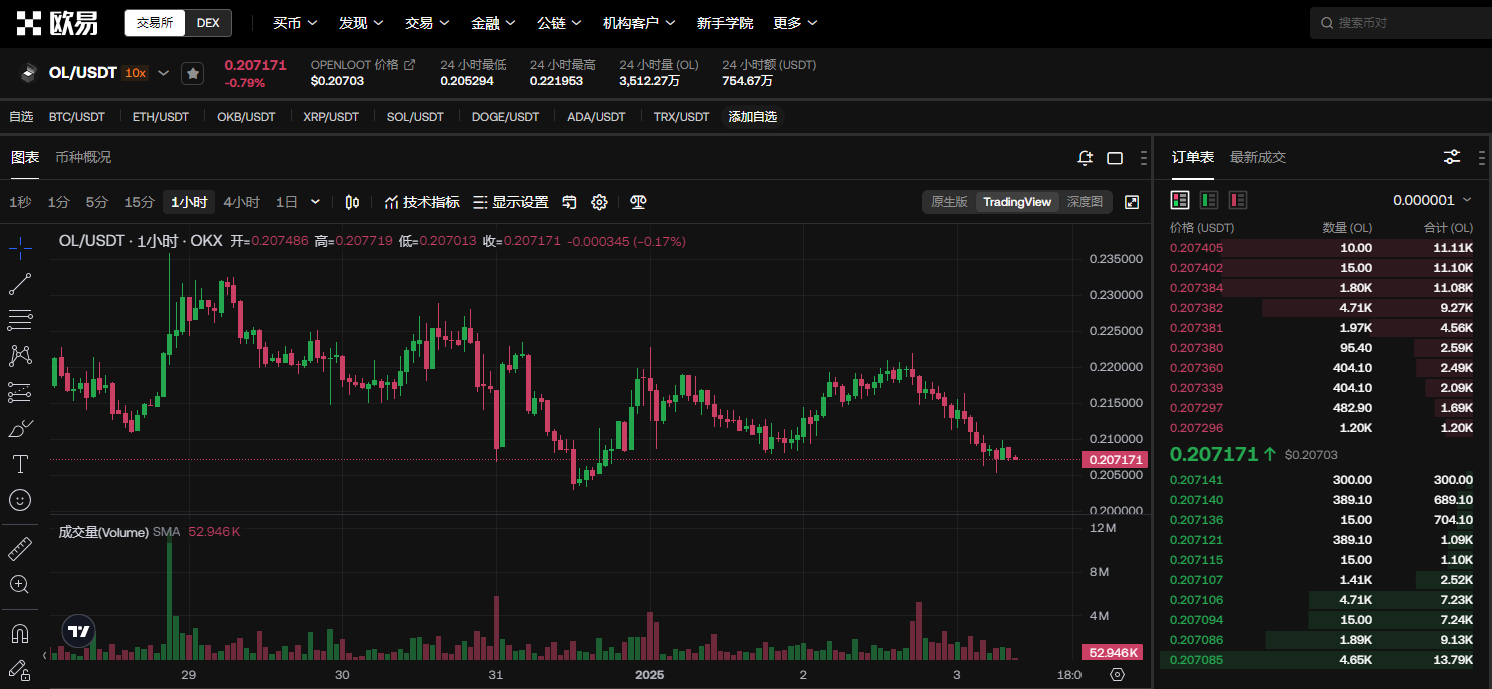
Task: Open the order book precision 0.000001 dropdown
Action: pyautogui.click(x=1432, y=200)
